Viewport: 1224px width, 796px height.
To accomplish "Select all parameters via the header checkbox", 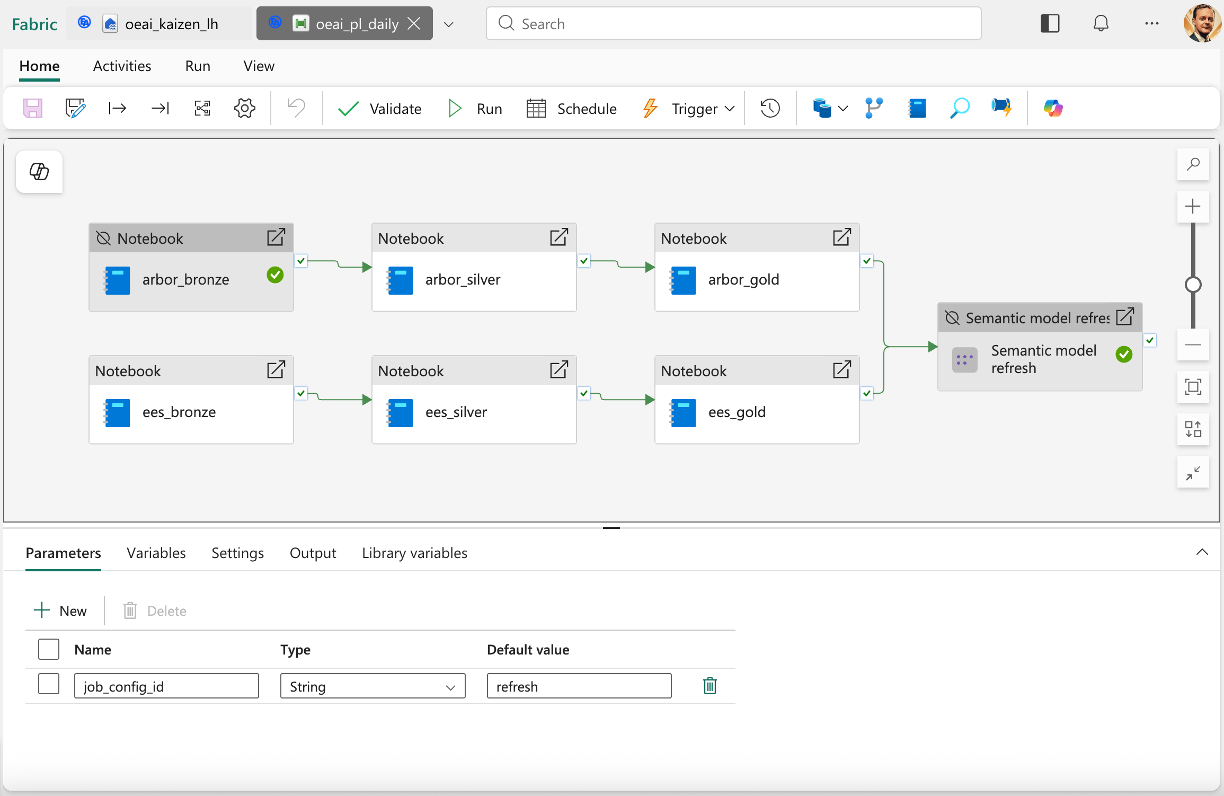I will point(48,649).
